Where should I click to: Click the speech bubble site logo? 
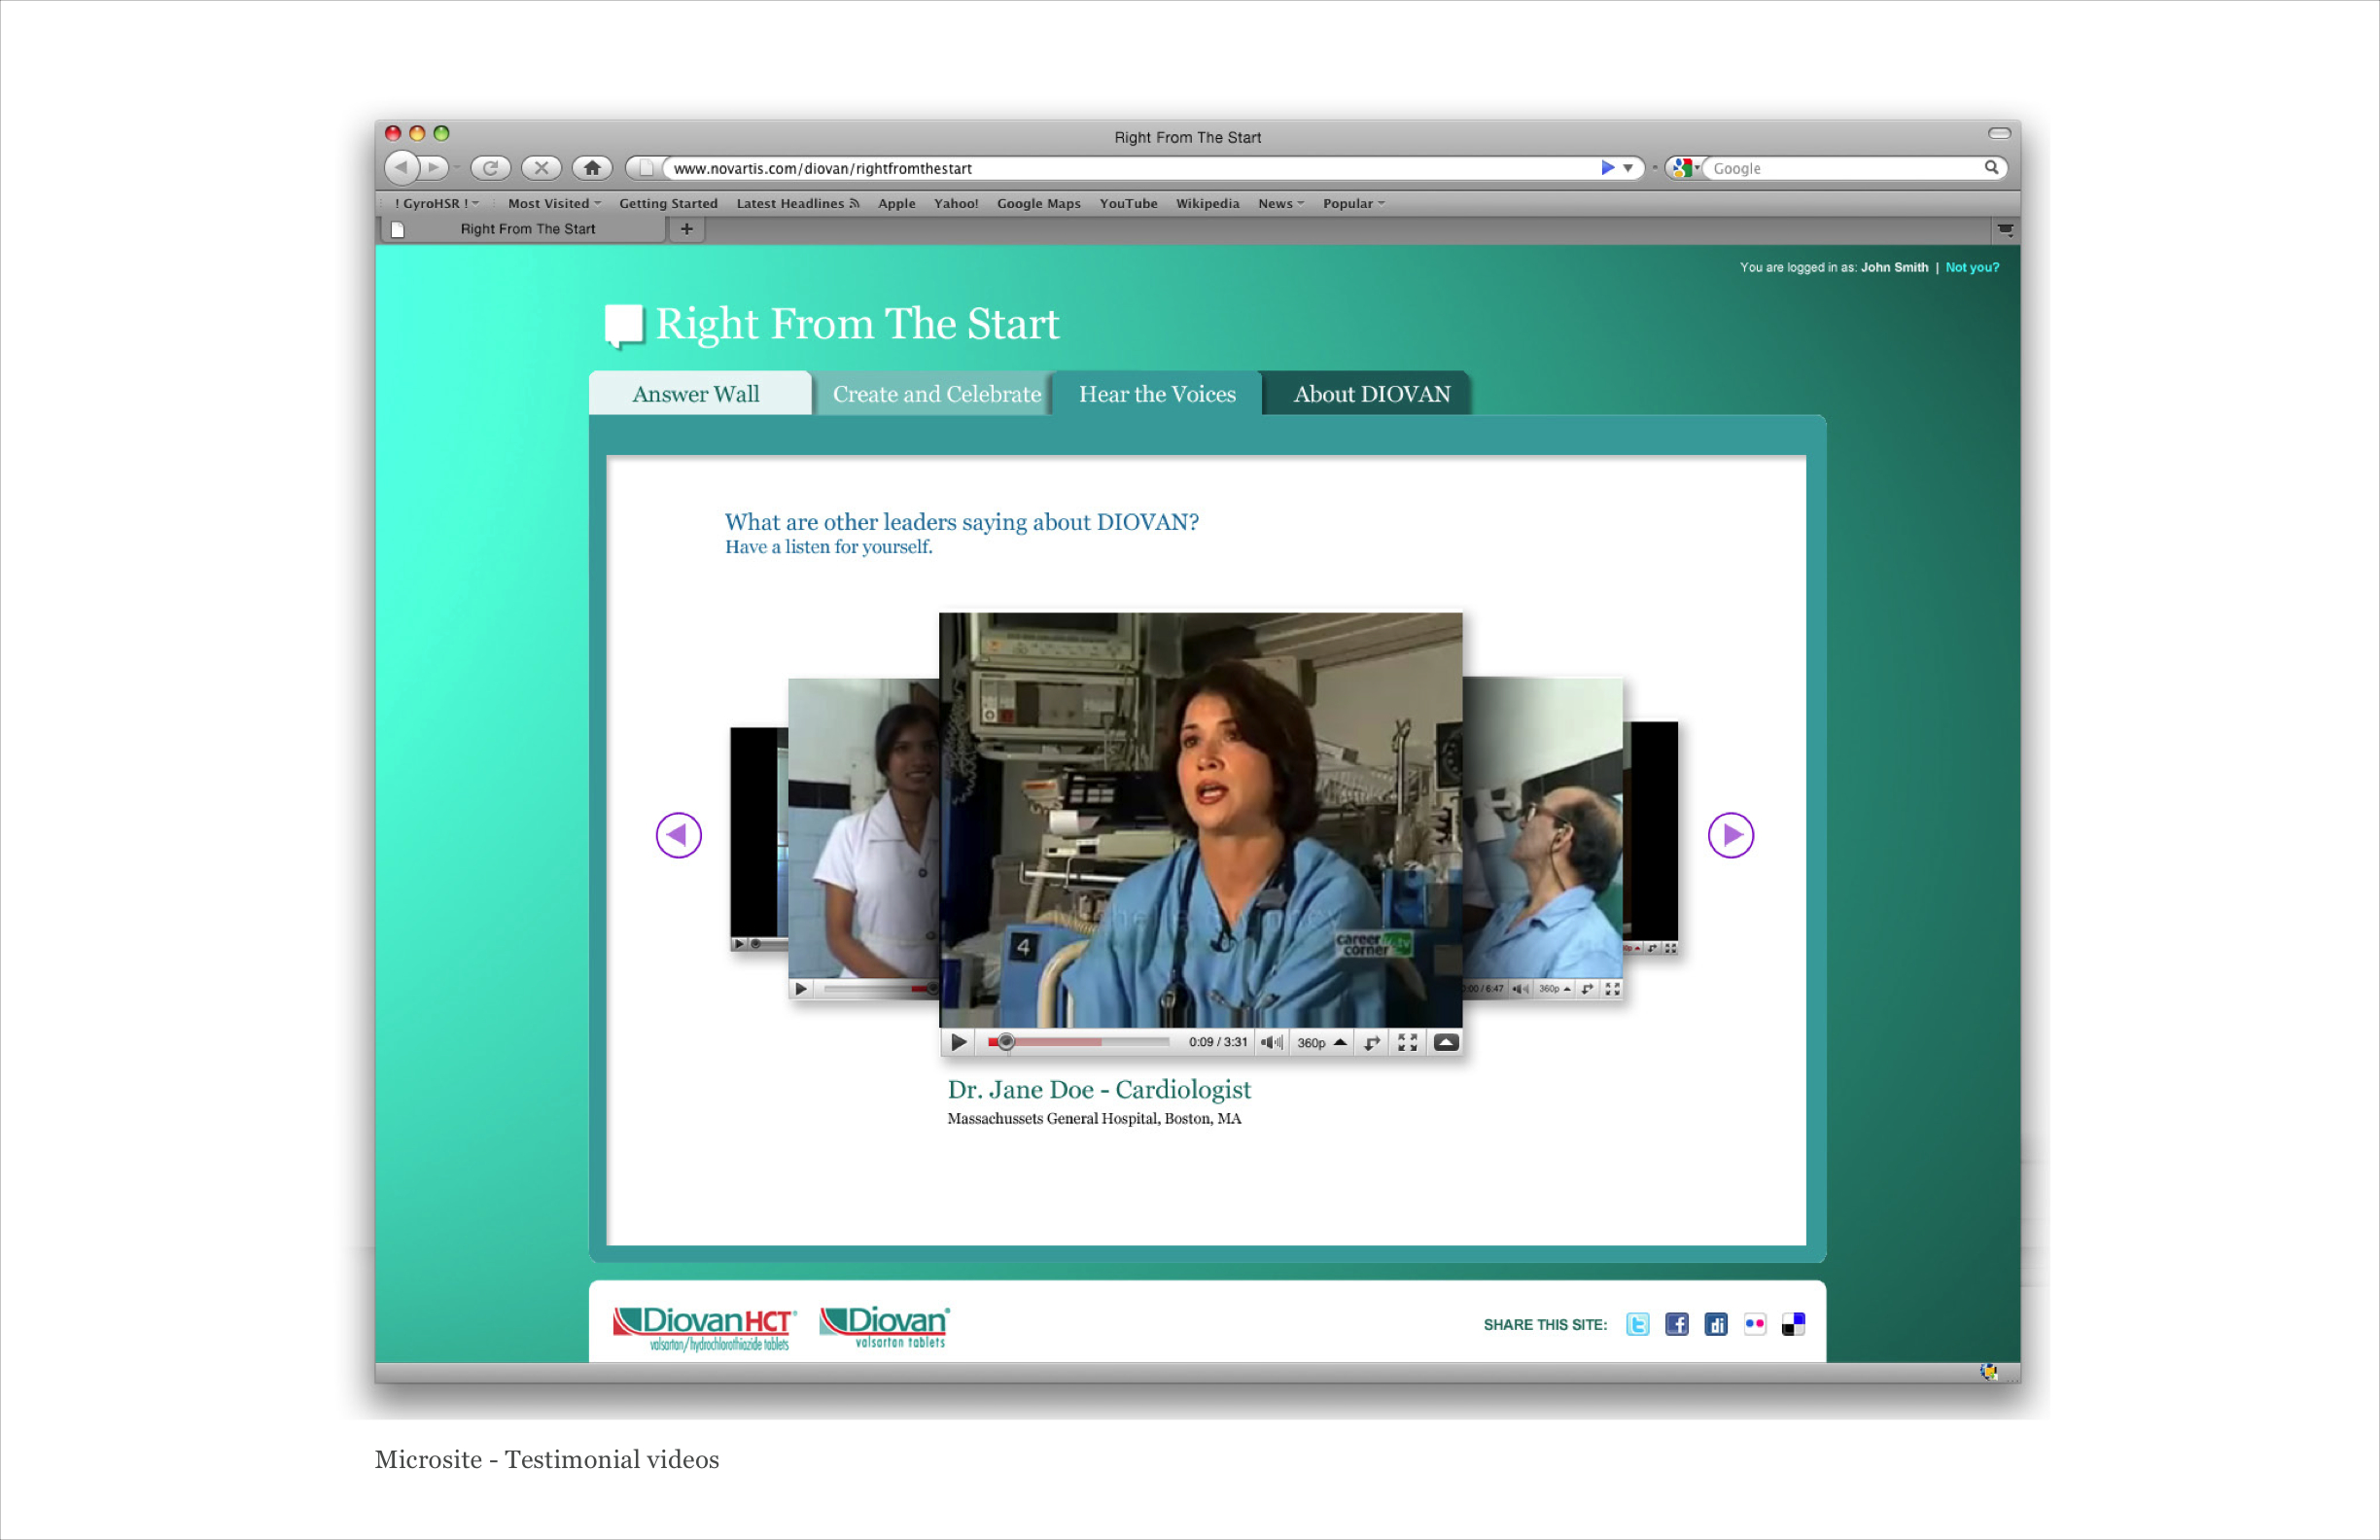(x=624, y=326)
